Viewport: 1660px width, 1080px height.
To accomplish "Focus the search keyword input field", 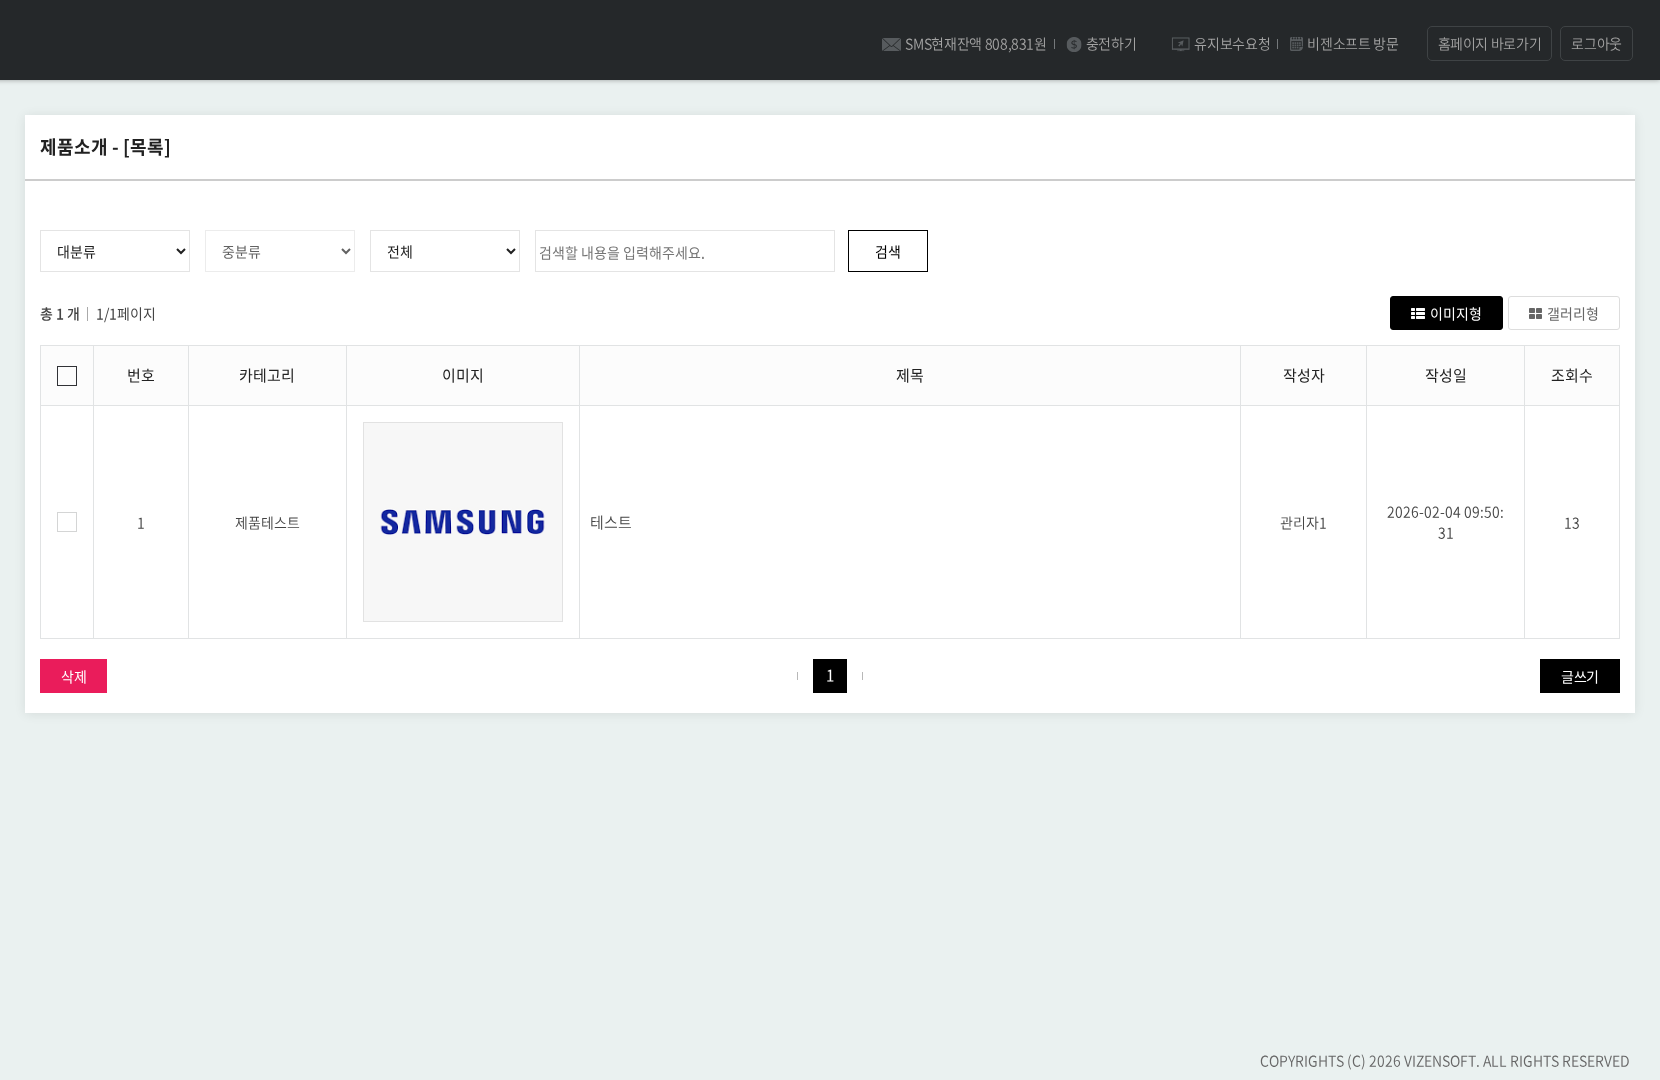I will click(x=685, y=251).
